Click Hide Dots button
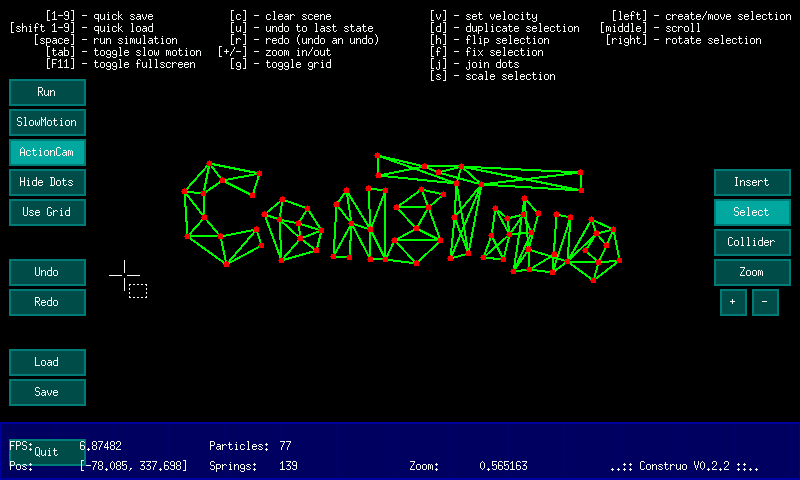This screenshot has height=480, width=800. point(47,182)
